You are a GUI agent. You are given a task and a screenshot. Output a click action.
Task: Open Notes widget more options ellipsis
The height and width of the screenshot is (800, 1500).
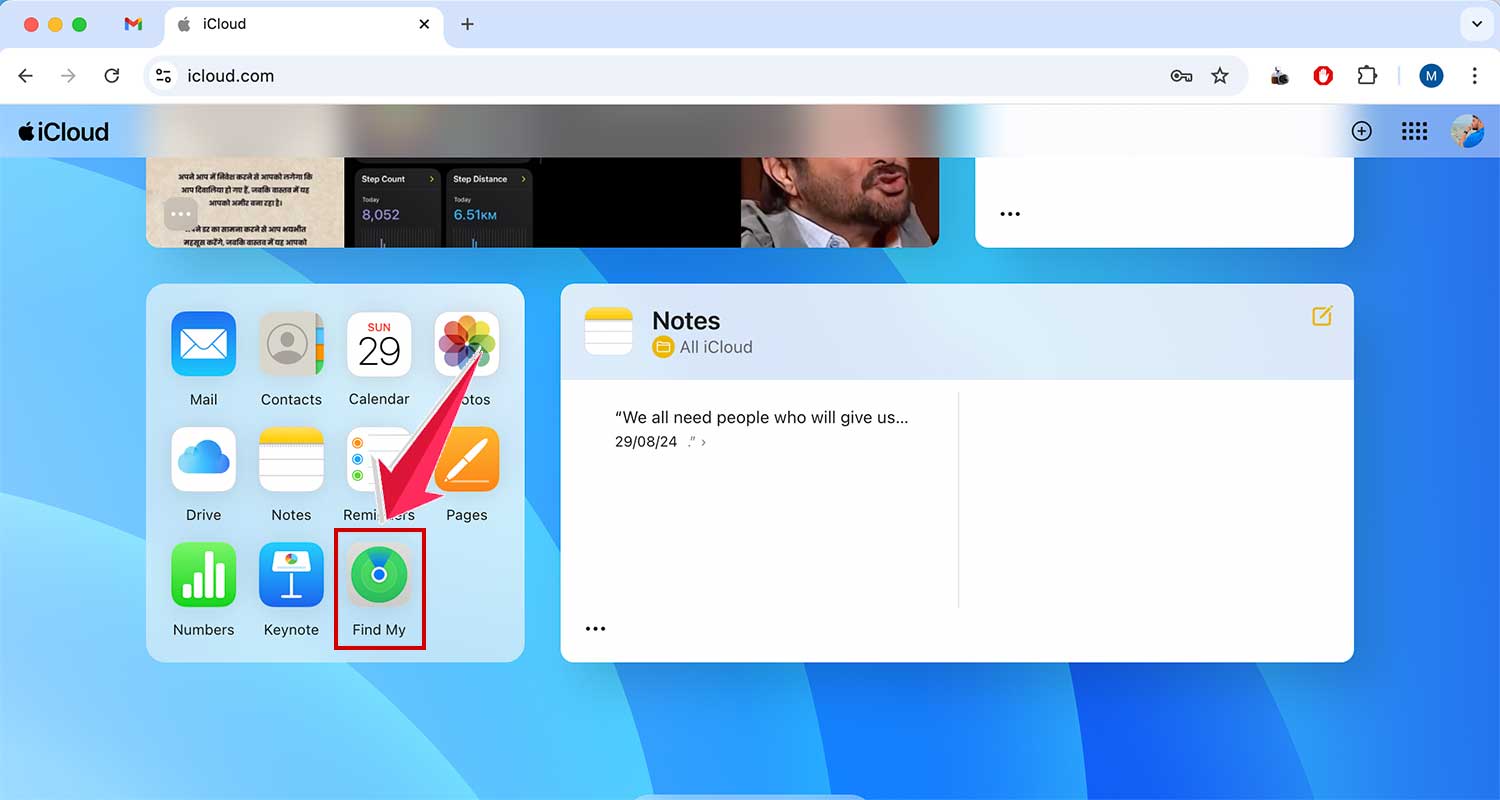tap(595, 629)
